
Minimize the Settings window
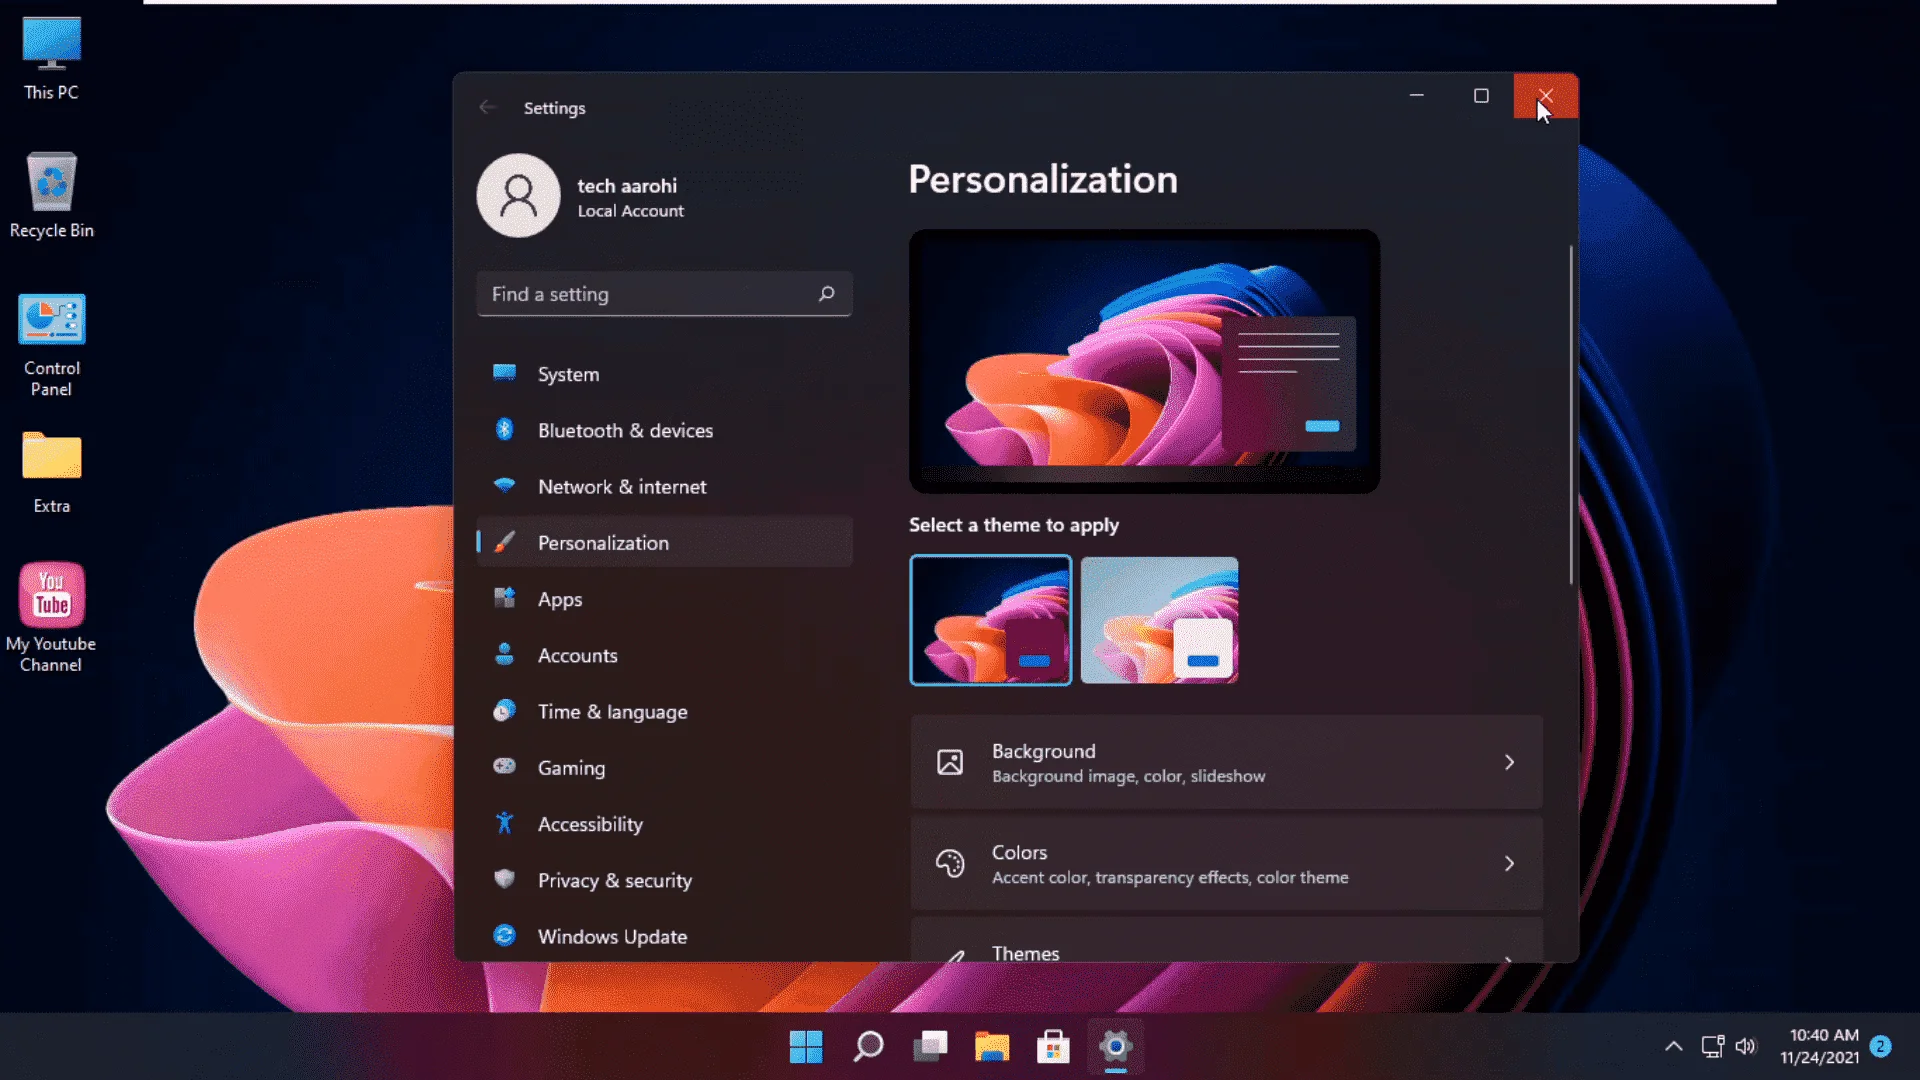1417,96
